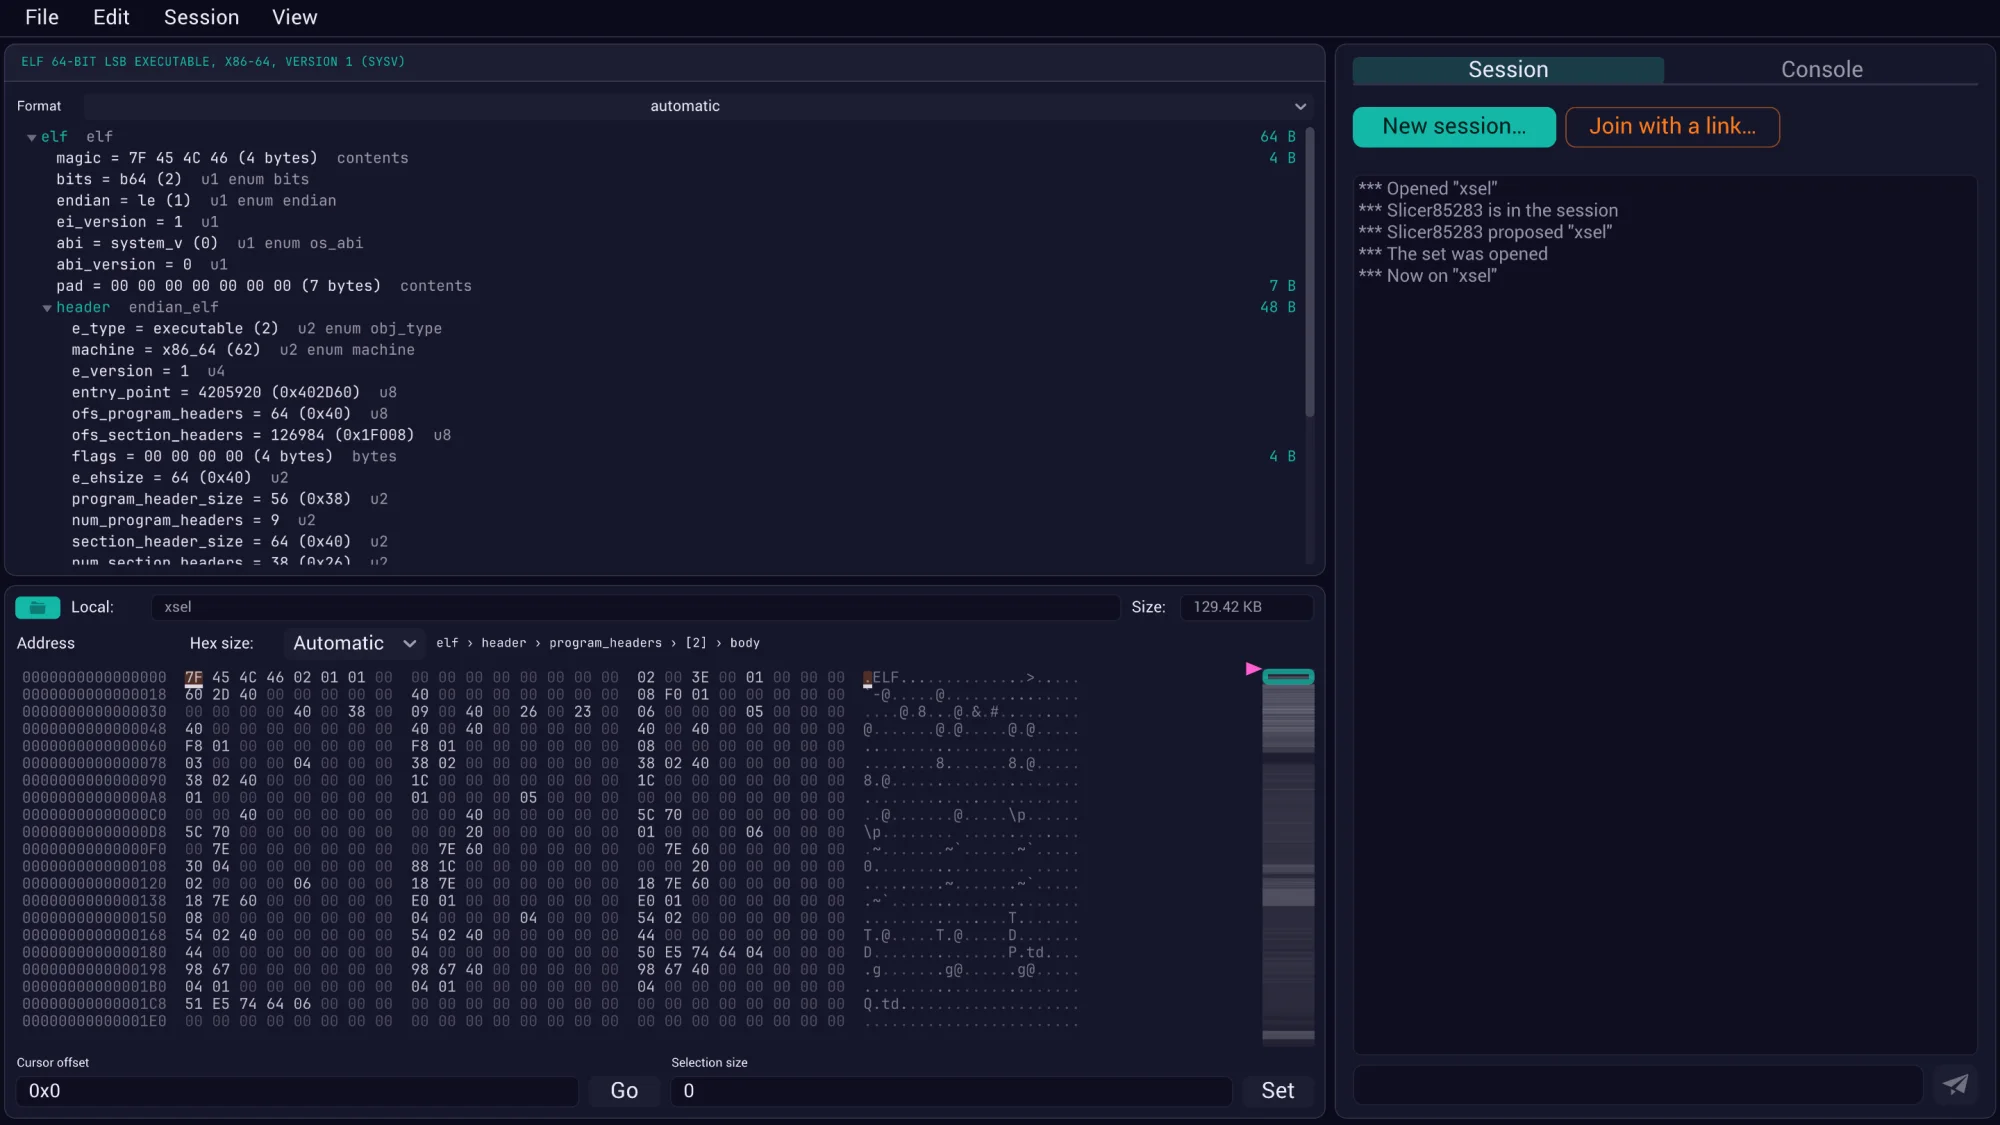Click the pink minimap position marker arrow
This screenshot has height=1125, width=2000.
[x=1252, y=669]
